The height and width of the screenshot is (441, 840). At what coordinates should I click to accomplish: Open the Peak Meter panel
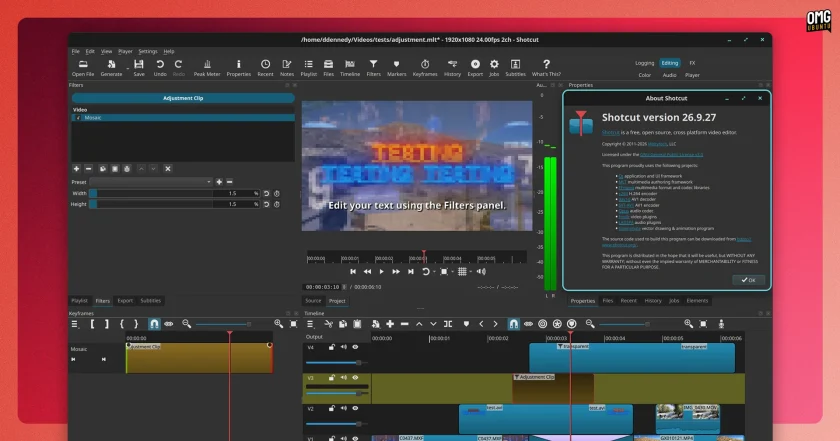207,68
